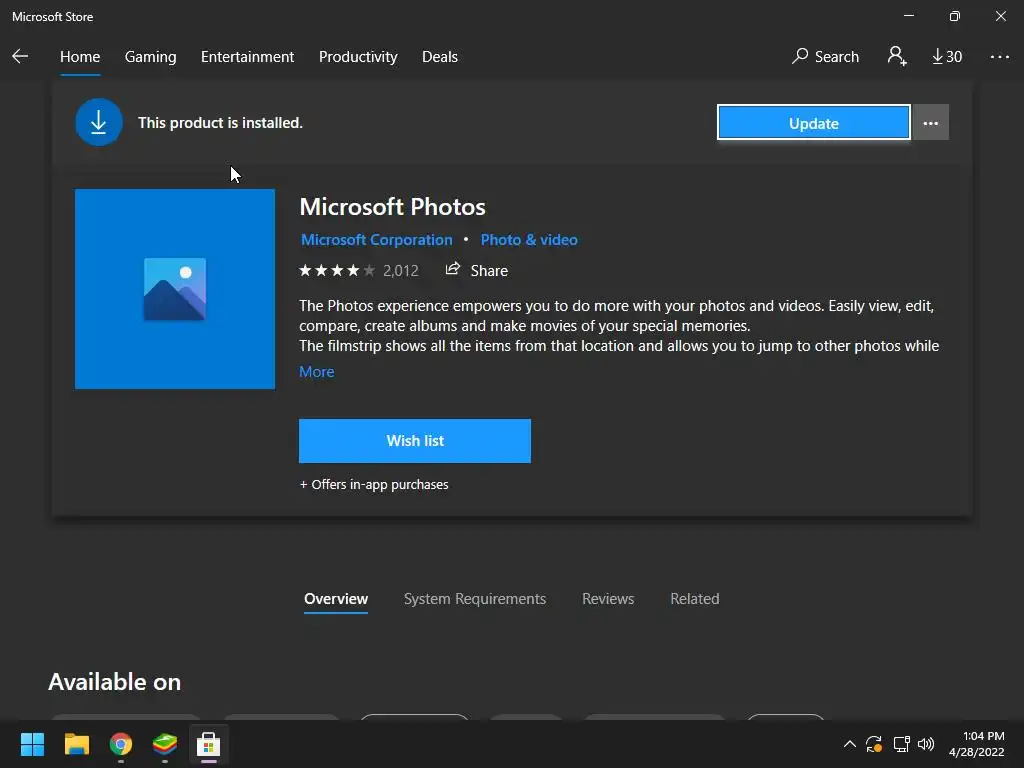The height and width of the screenshot is (768, 1024).
Task: Close the Microsoft Store window
Action: point(1000,16)
